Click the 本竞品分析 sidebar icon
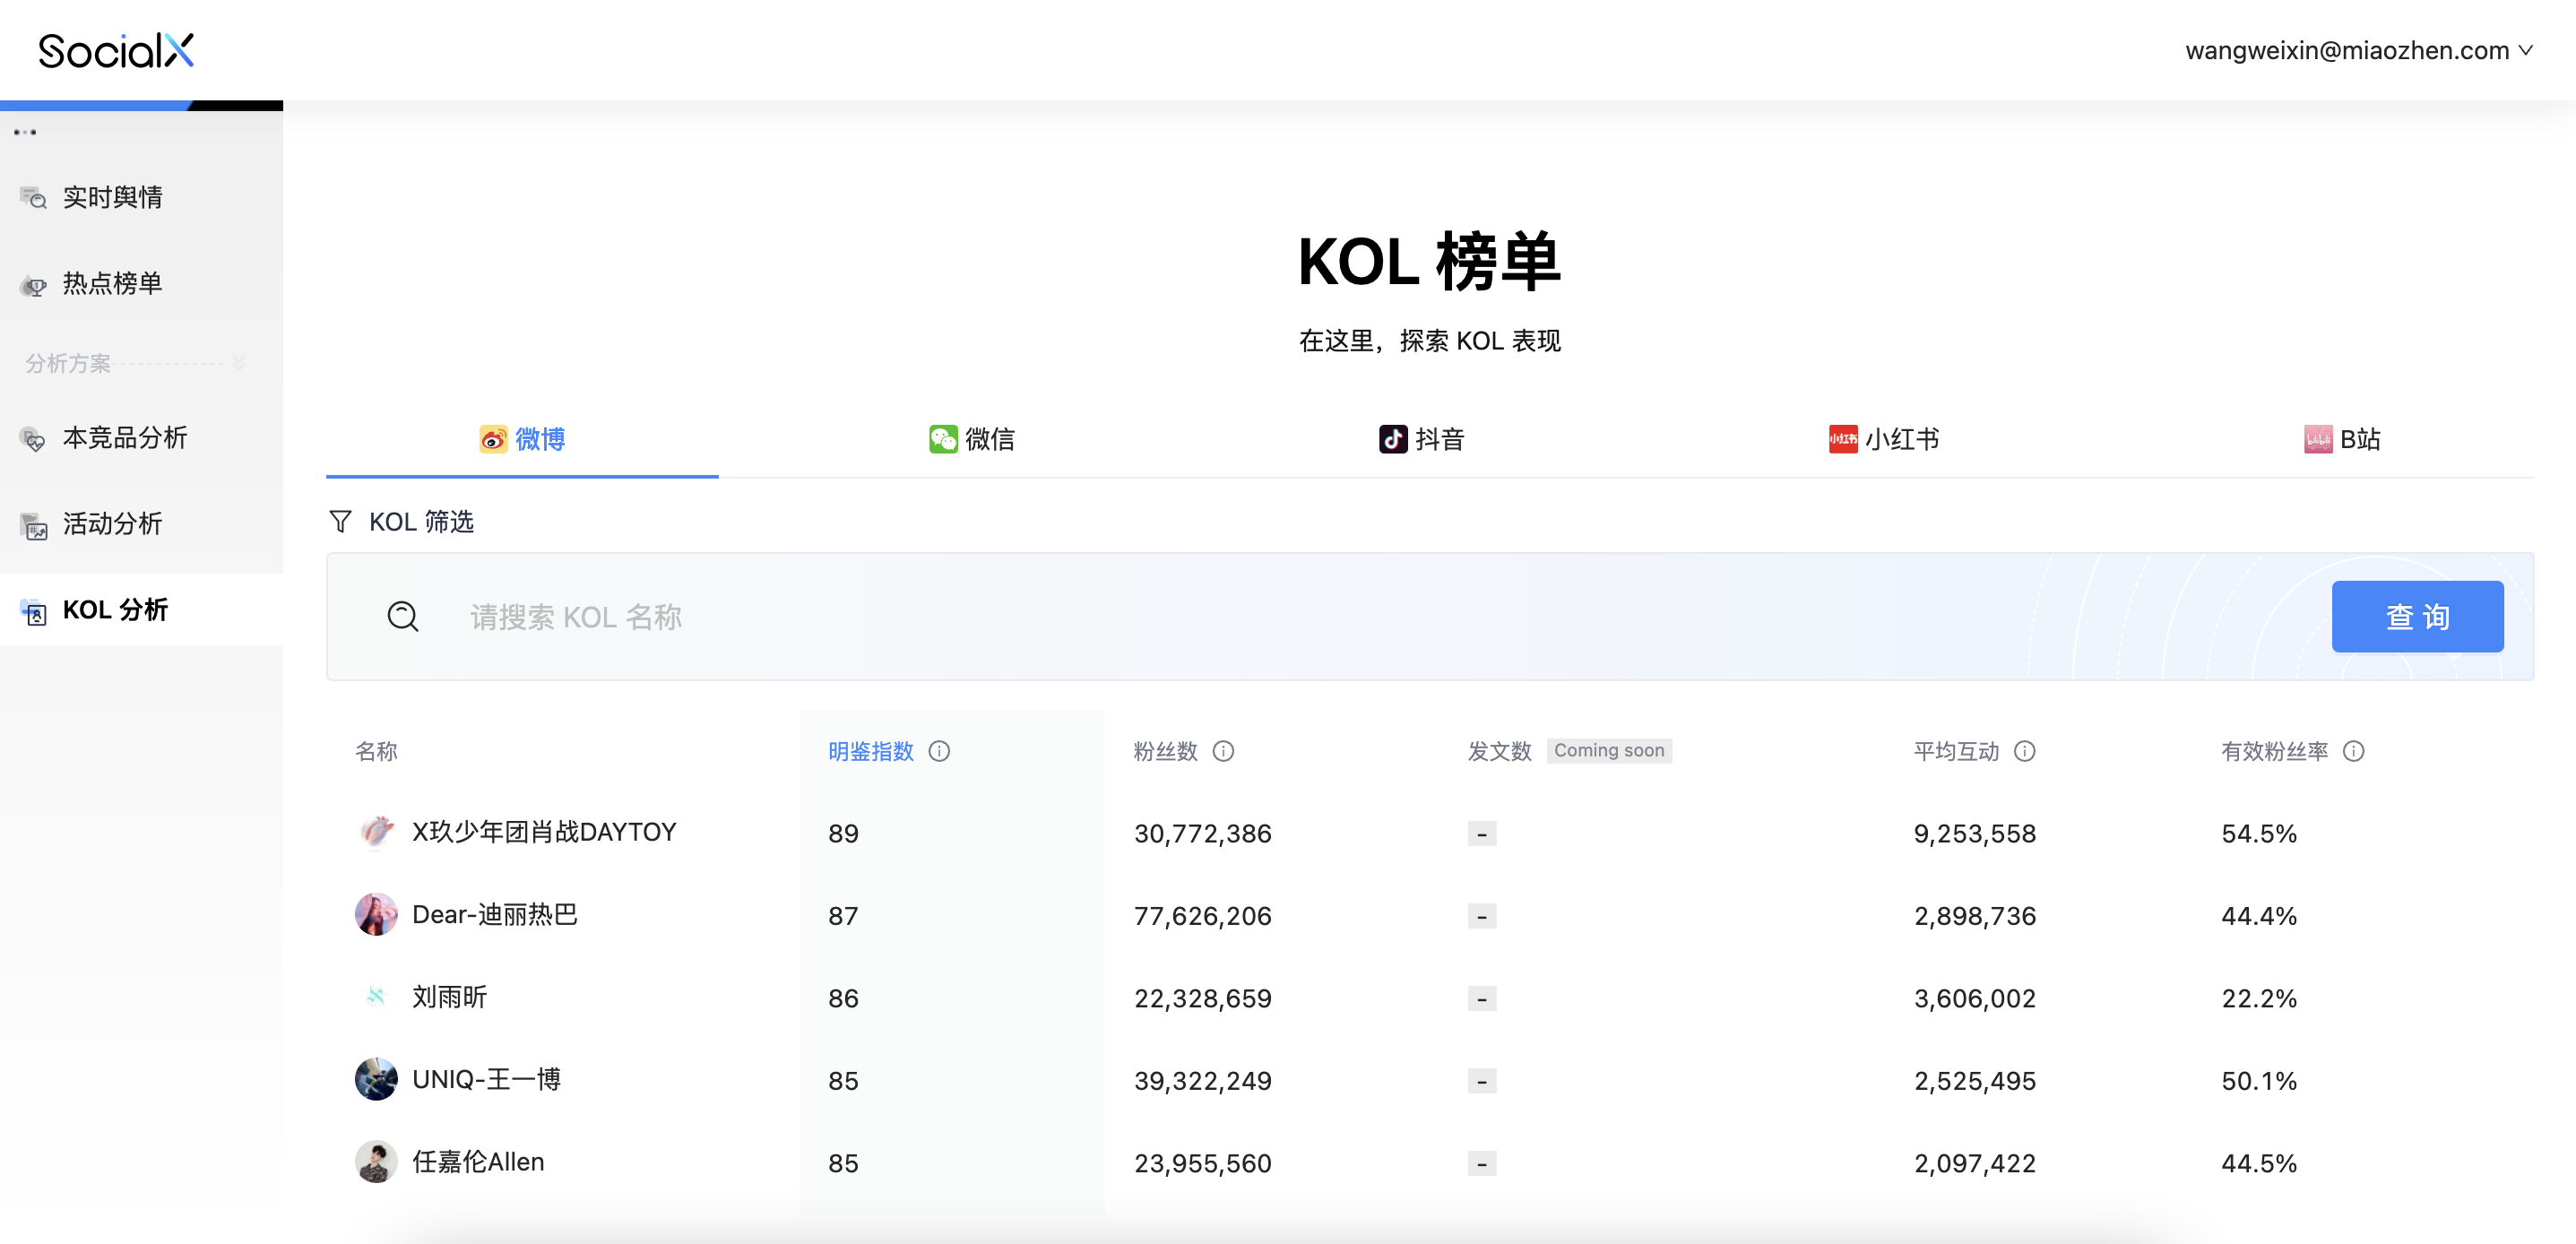Viewport: 2576px width, 1244px height. pyautogui.click(x=34, y=439)
